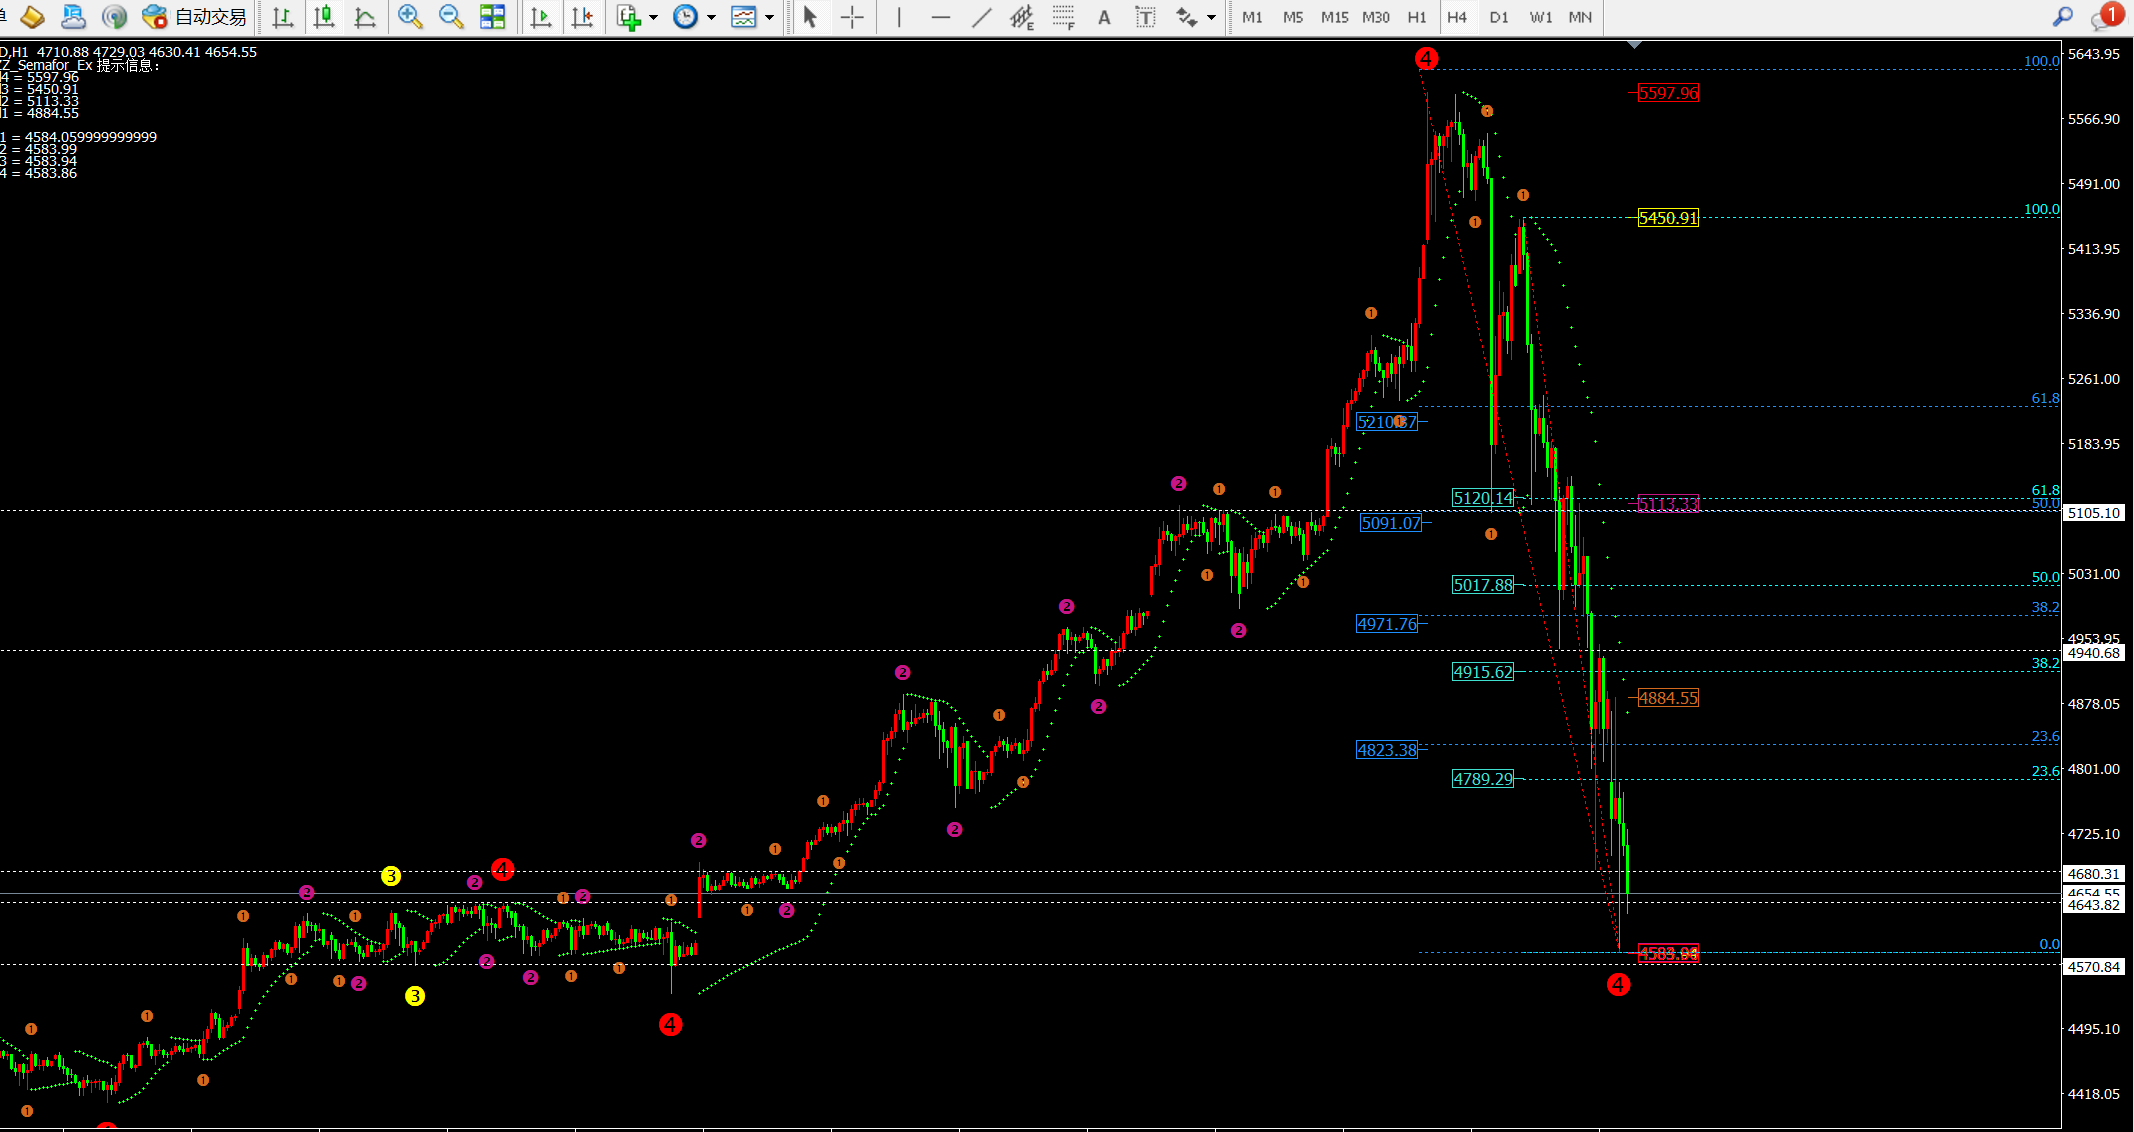Select the crosshair cursor tool

pos(852,17)
